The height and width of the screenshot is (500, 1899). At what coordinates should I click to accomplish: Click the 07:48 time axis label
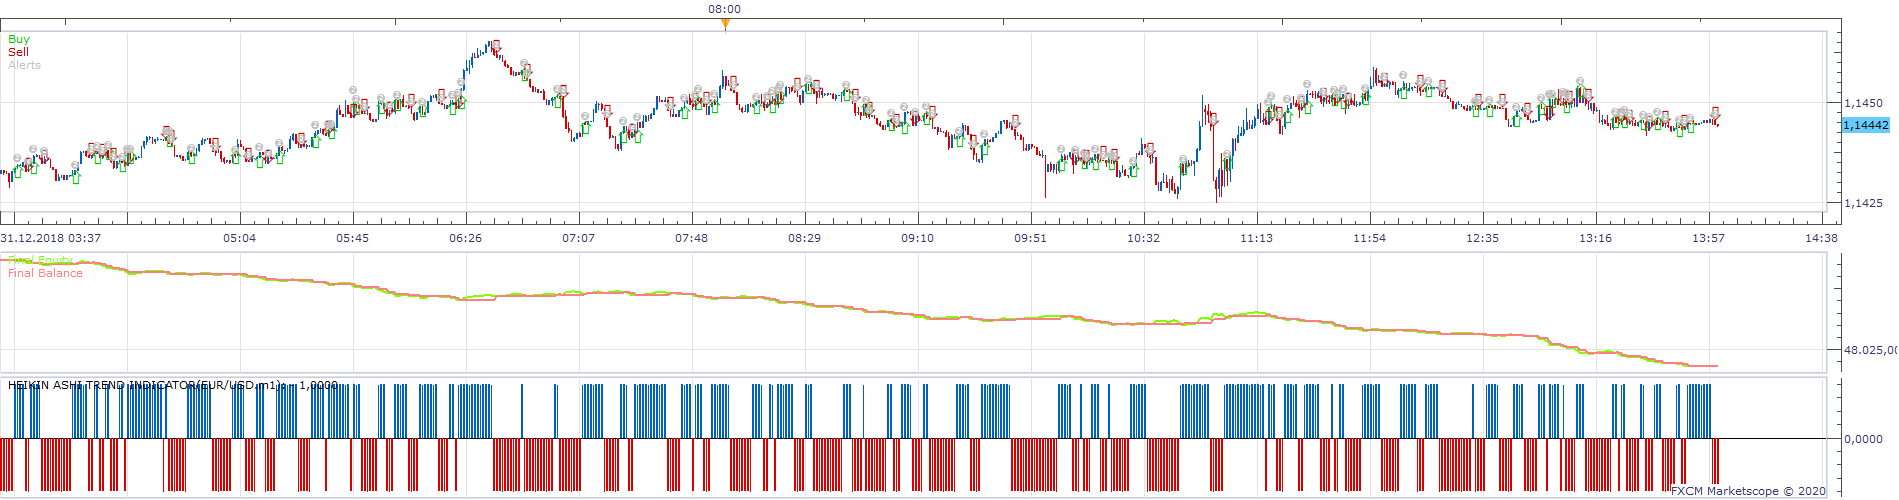click(x=692, y=238)
